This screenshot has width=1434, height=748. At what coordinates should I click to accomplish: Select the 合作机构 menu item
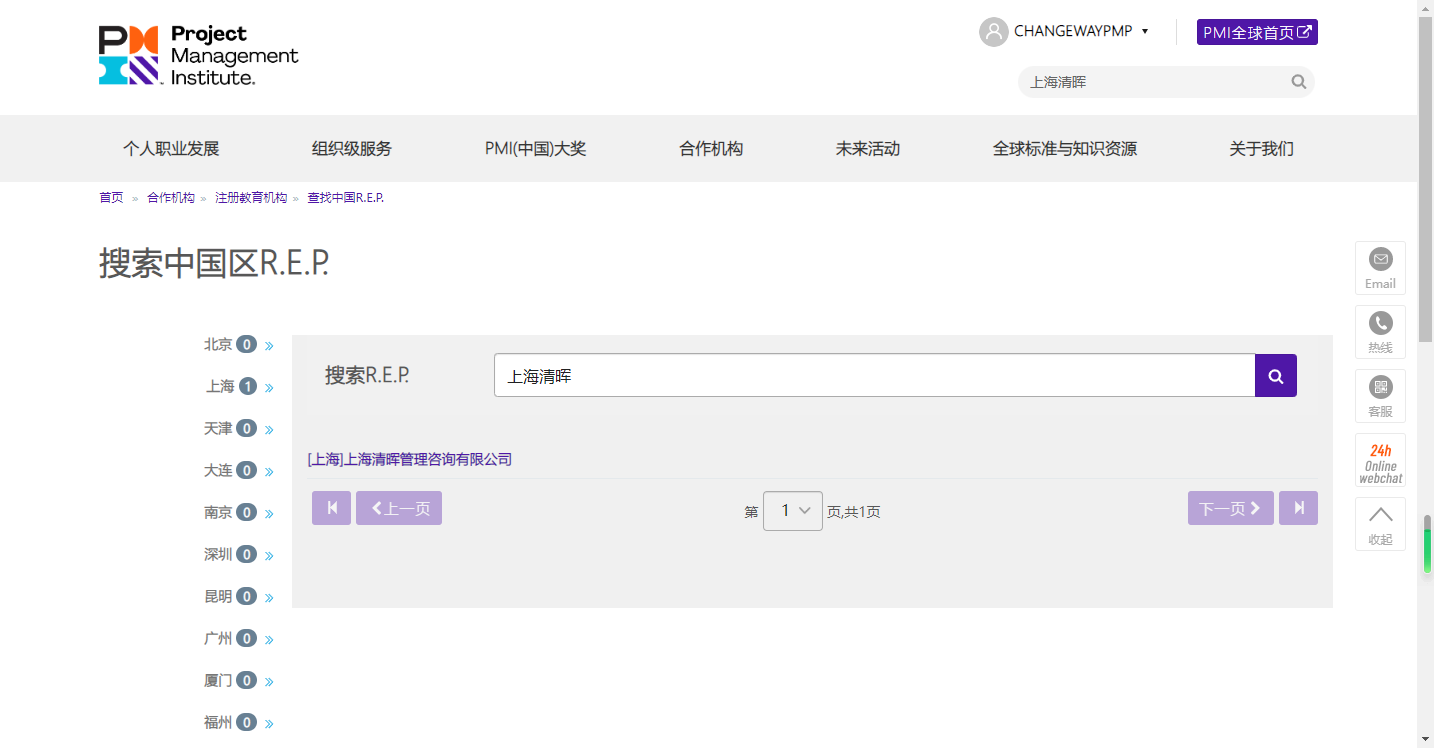pos(710,148)
